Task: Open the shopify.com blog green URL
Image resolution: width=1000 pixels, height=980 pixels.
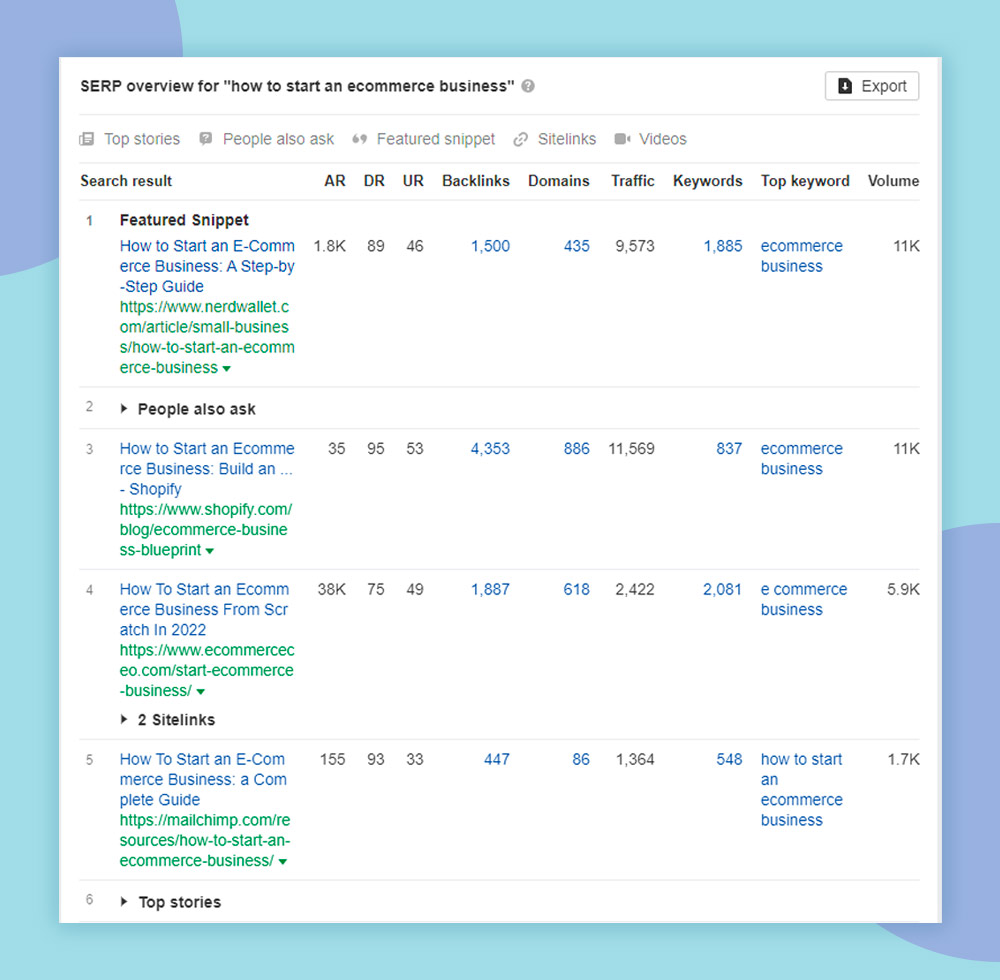Action: click(206, 530)
